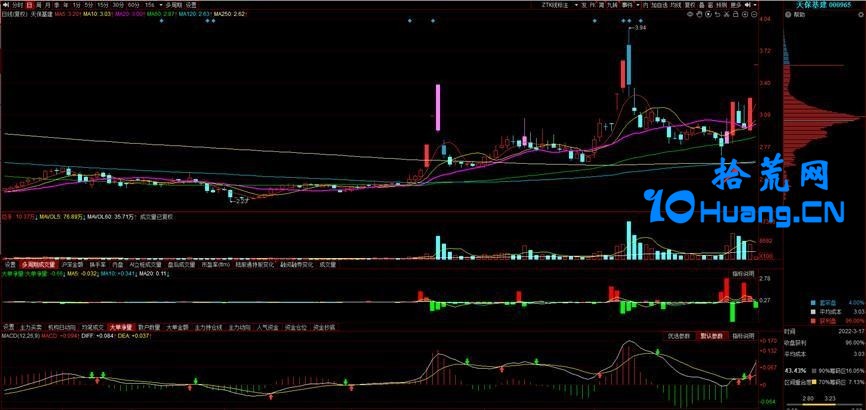Select the 资金抄底 indicator tab
This screenshot has width=866, height=410.
coord(324,327)
